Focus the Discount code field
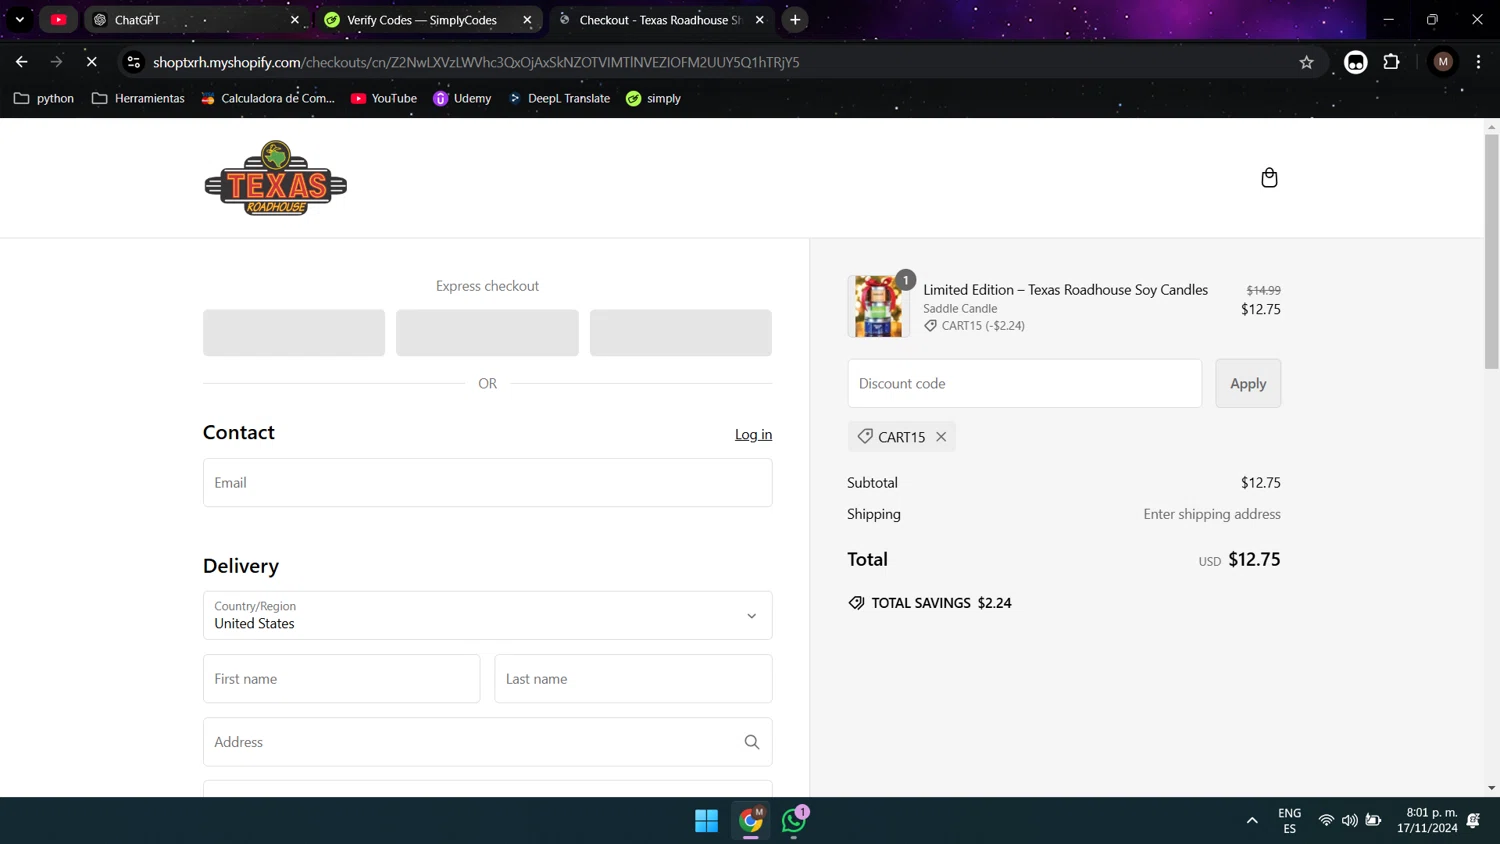 [1025, 383]
